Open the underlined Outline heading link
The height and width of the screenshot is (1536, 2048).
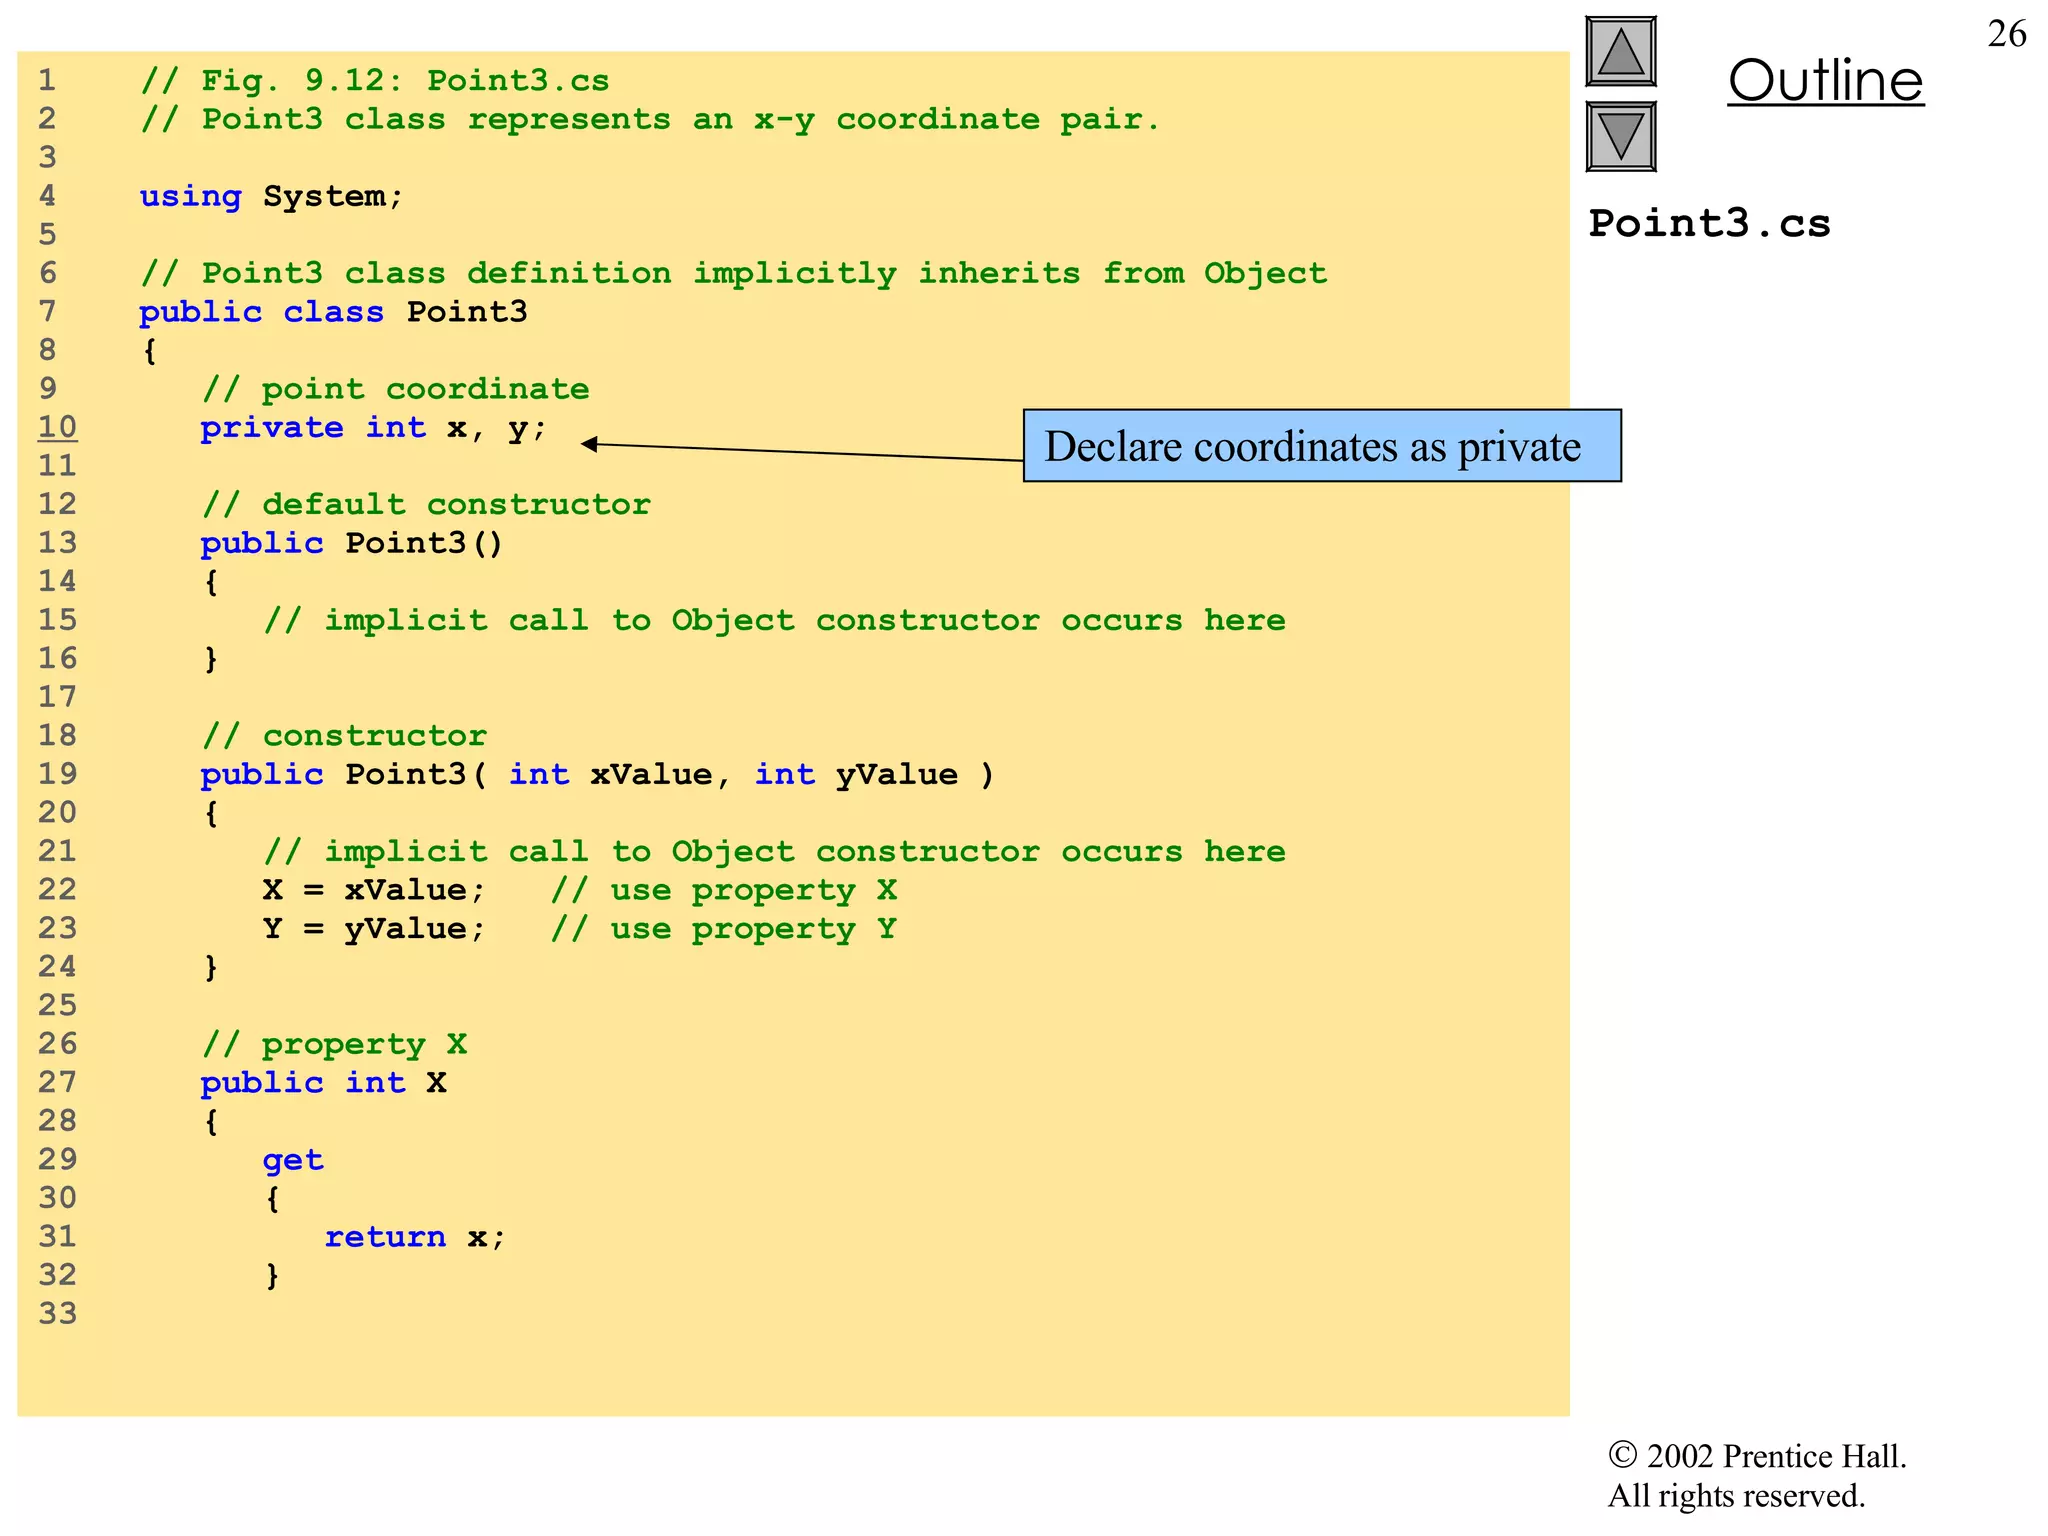pyautogui.click(x=1825, y=80)
